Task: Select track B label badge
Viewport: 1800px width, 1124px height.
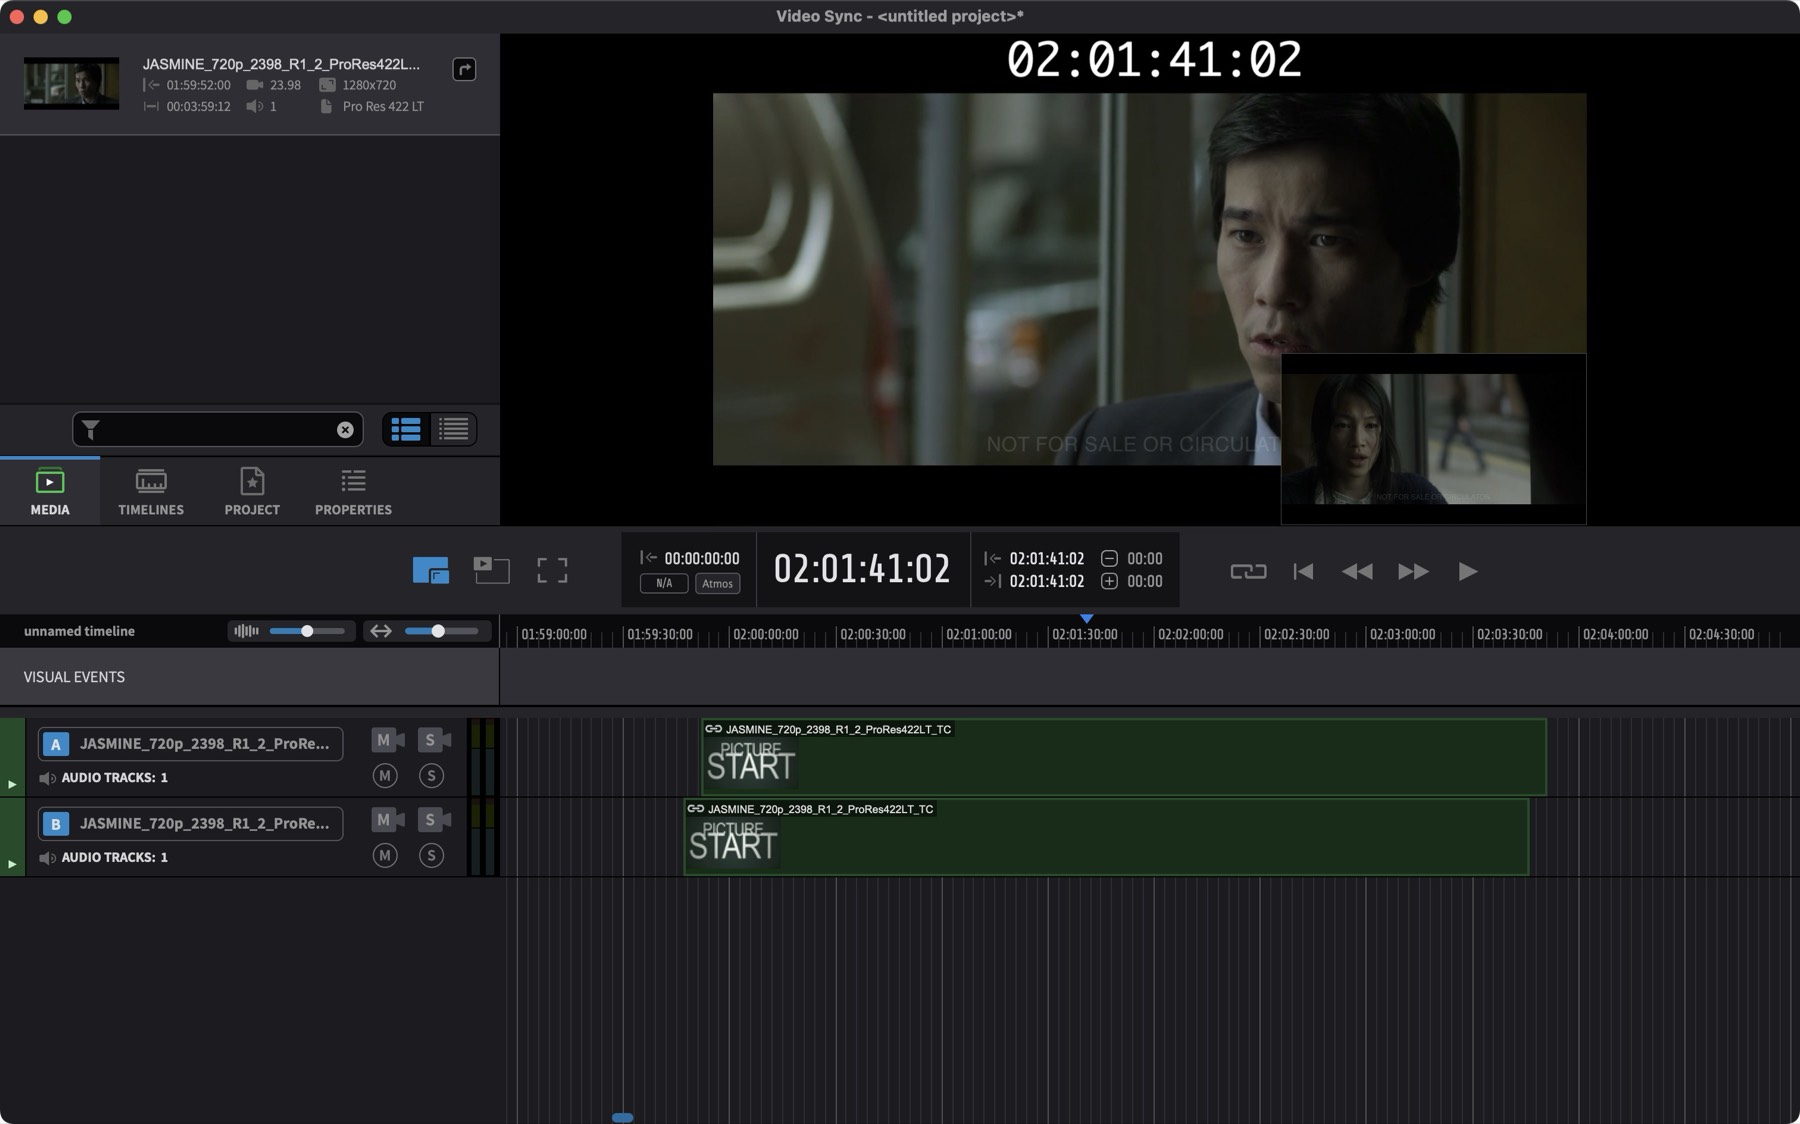Action: click(x=56, y=824)
